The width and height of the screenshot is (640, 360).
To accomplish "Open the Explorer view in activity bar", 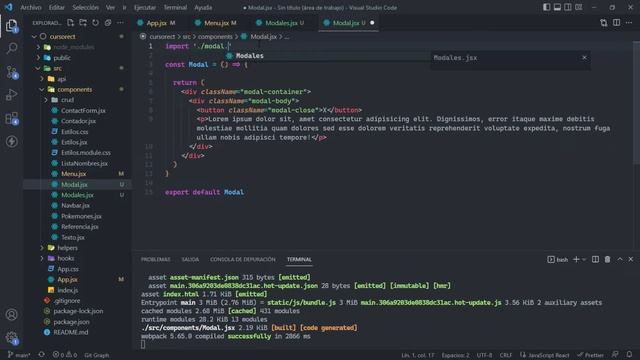I will 11,26.
